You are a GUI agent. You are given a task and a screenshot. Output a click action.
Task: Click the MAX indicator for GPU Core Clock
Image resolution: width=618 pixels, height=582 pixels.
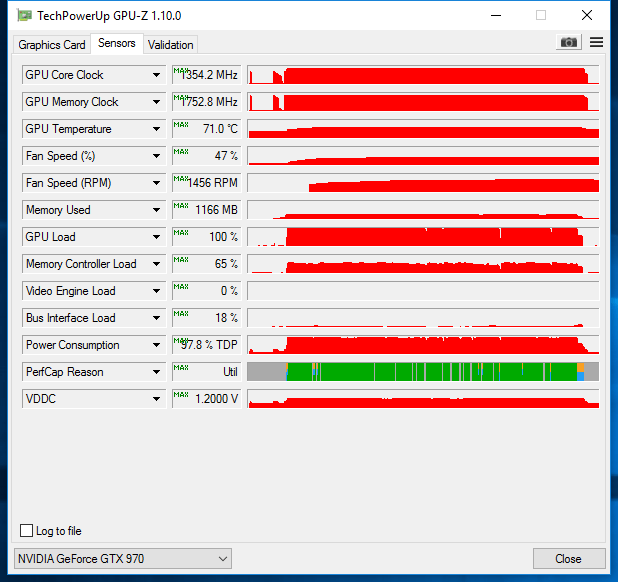pyautogui.click(x=181, y=70)
